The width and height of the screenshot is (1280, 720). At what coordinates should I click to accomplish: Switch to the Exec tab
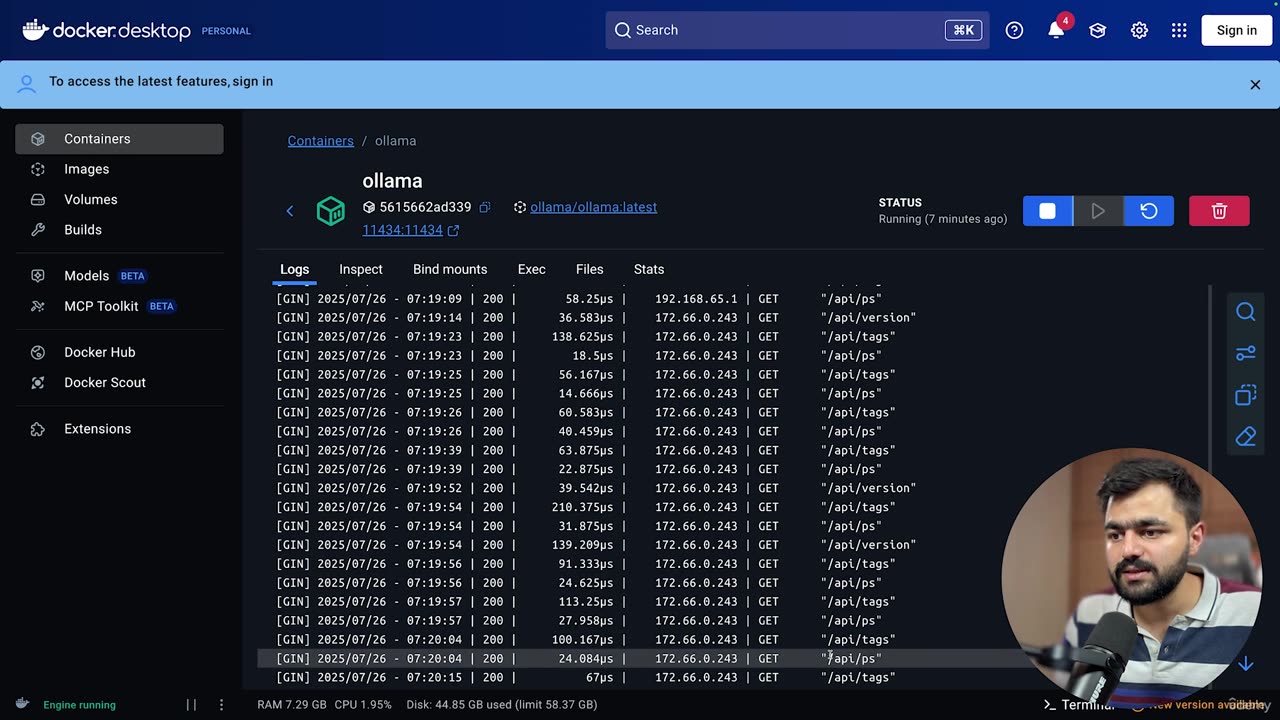click(x=532, y=269)
